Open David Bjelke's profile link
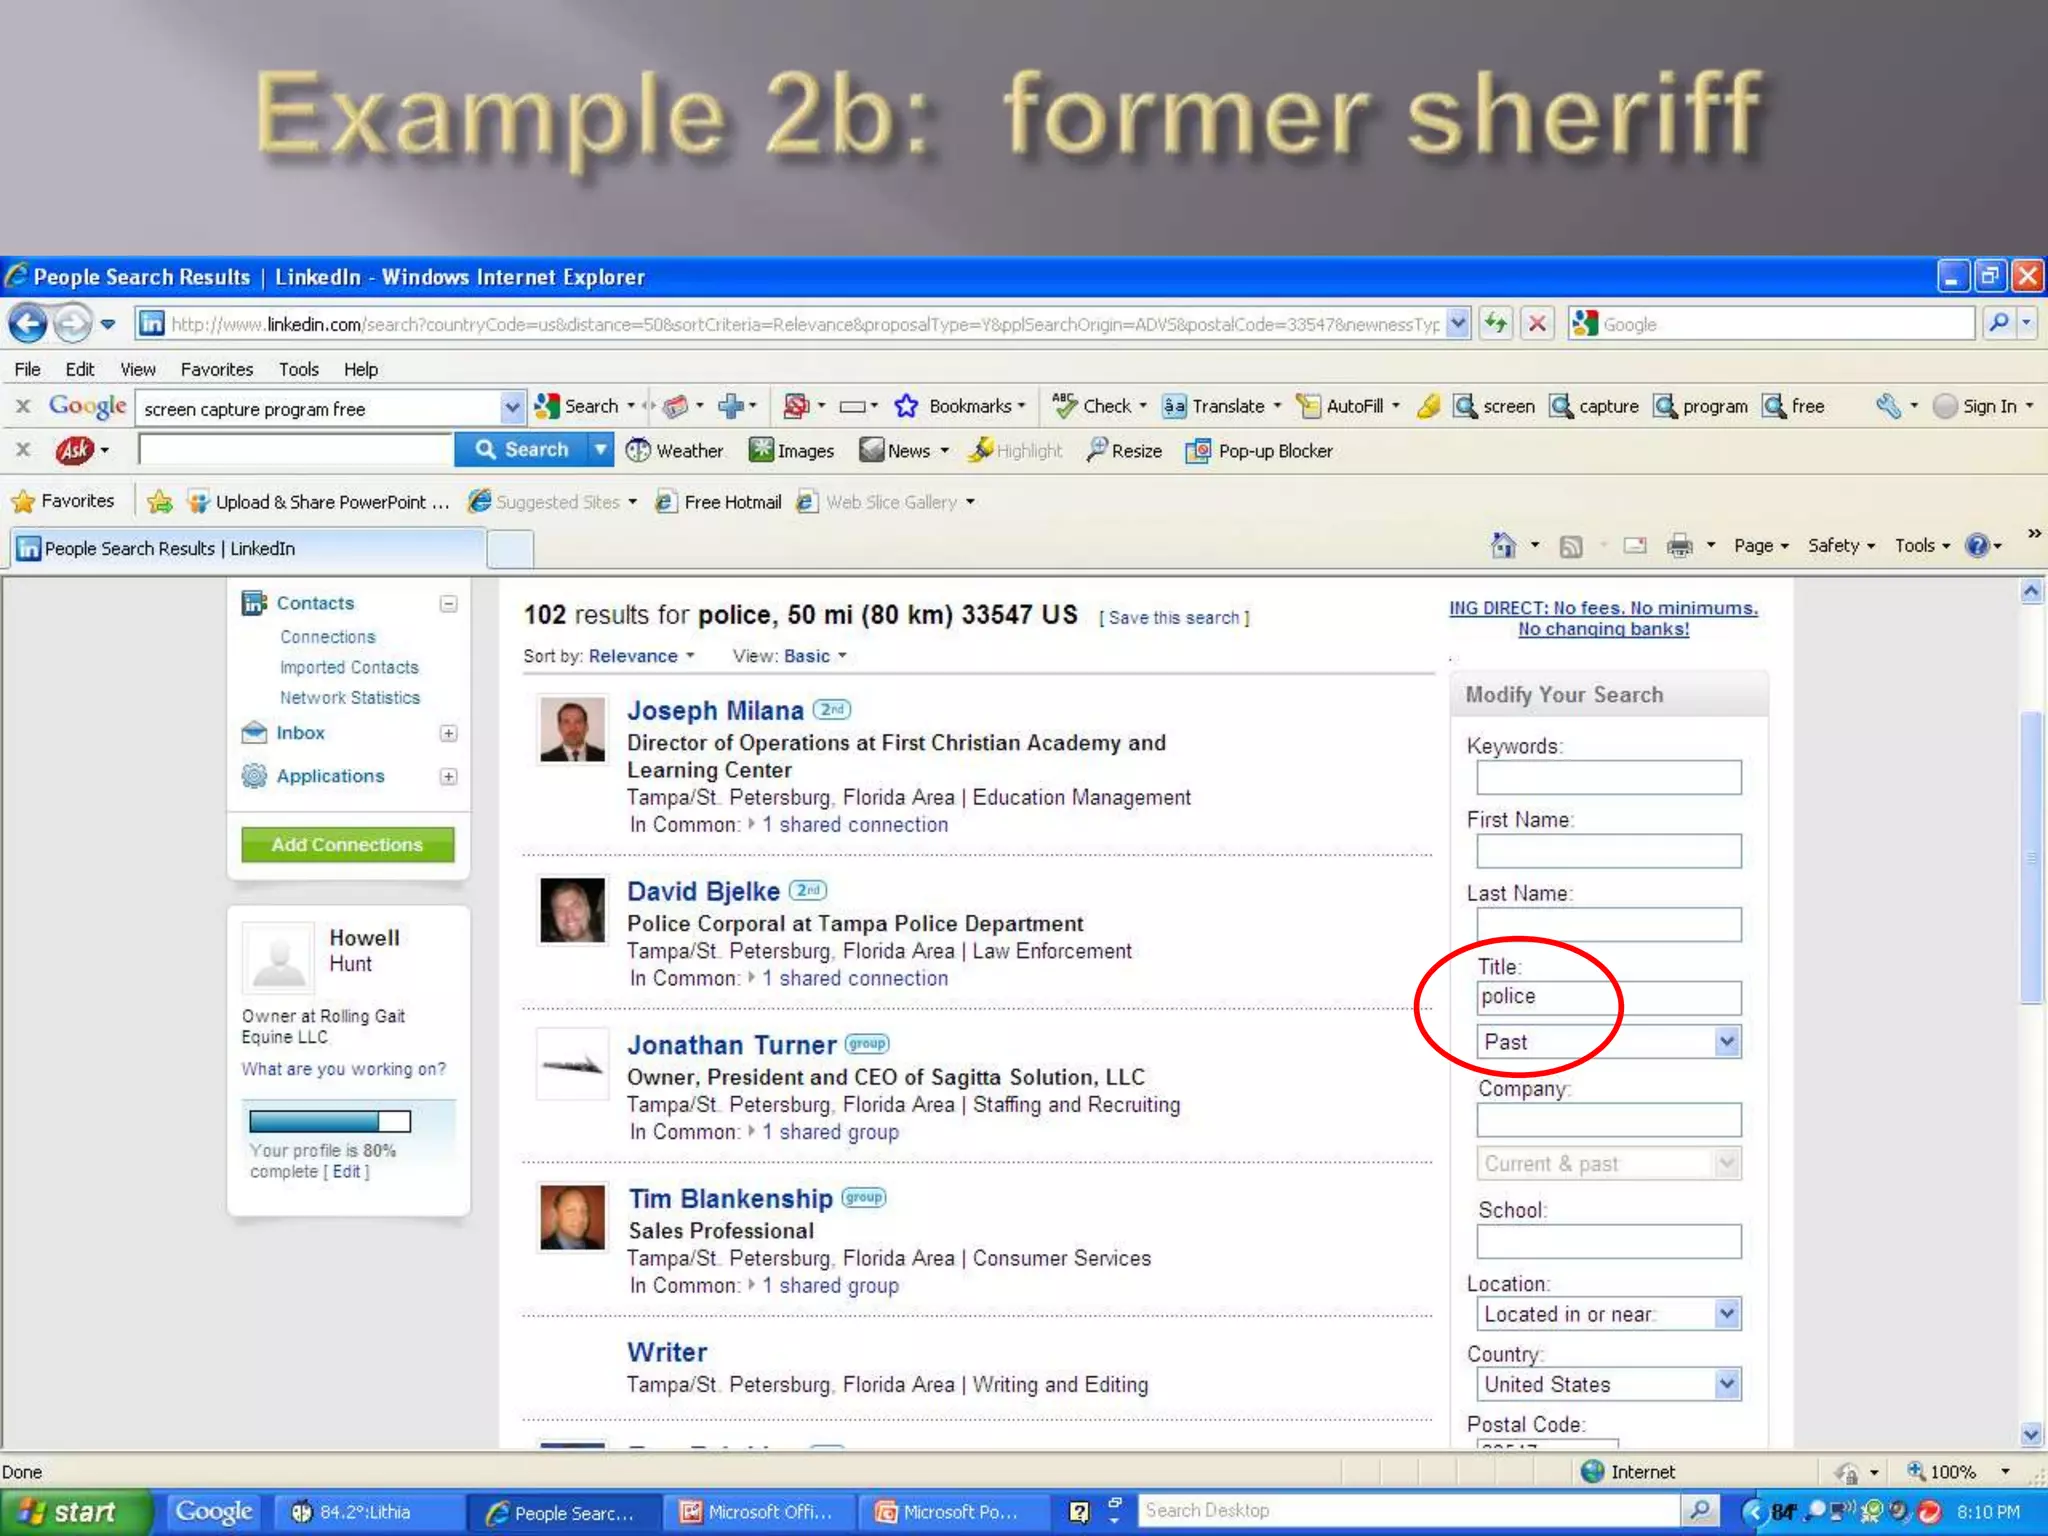This screenshot has width=2048, height=1536. coord(703,891)
